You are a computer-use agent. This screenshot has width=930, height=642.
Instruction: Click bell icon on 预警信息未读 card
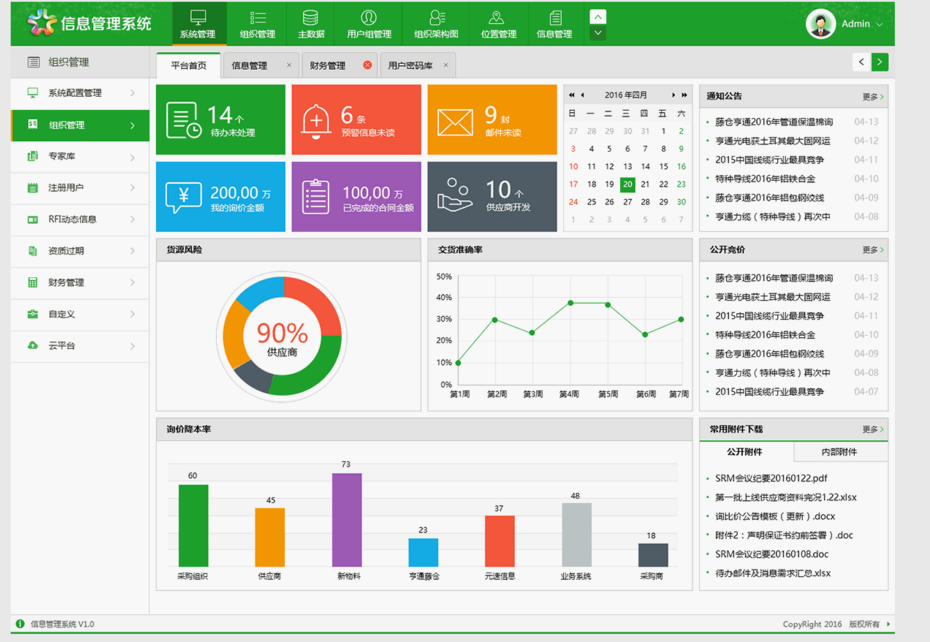click(x=314, y=119)
